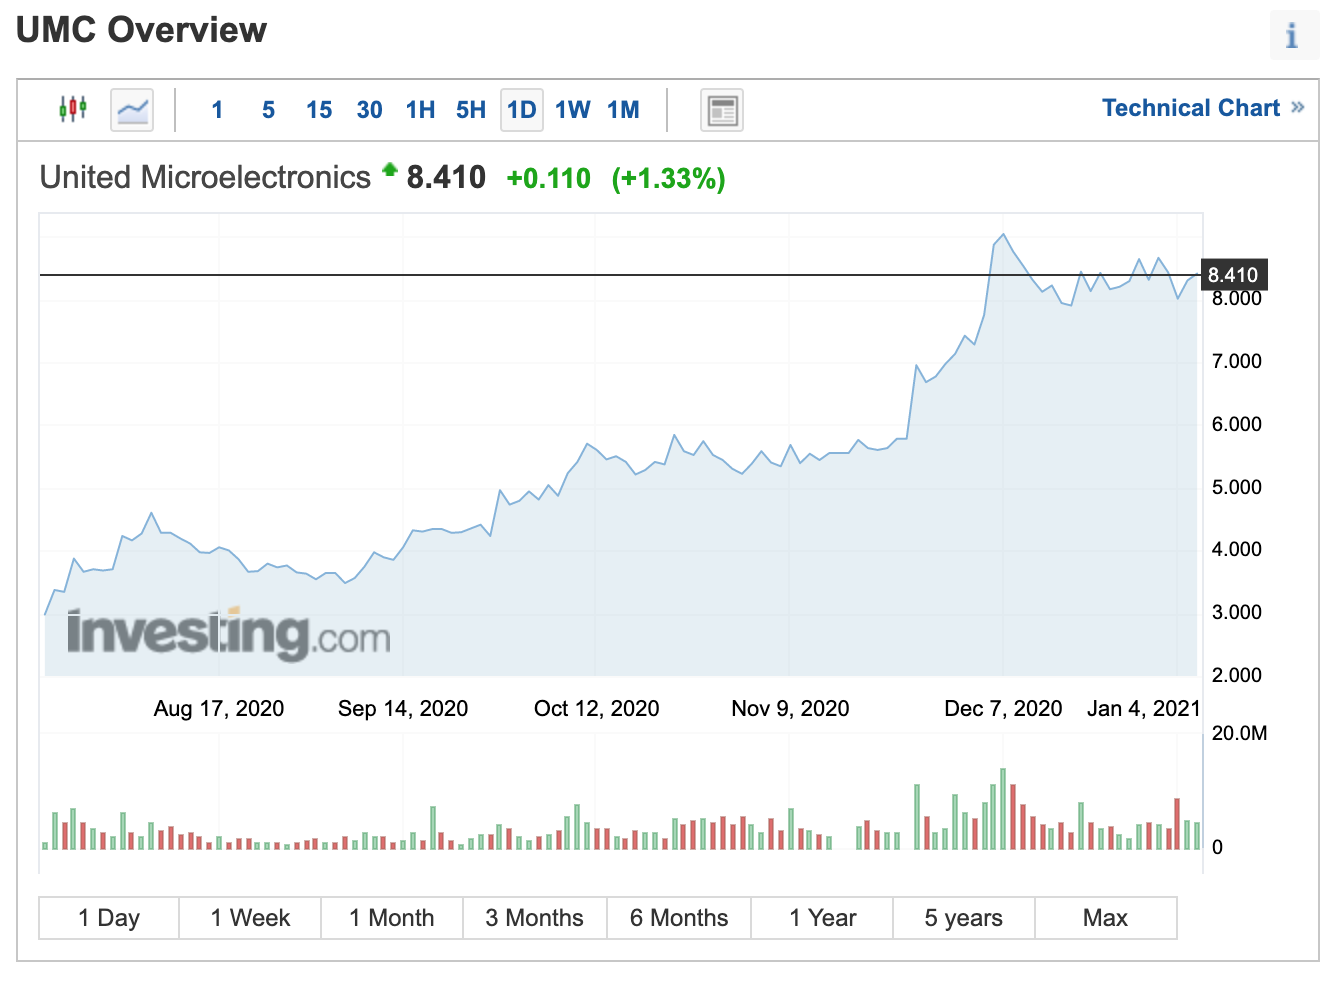Viewport: 1328px width, 986px height.
Task: Set chart range to Max
Action: [1106, 918]
